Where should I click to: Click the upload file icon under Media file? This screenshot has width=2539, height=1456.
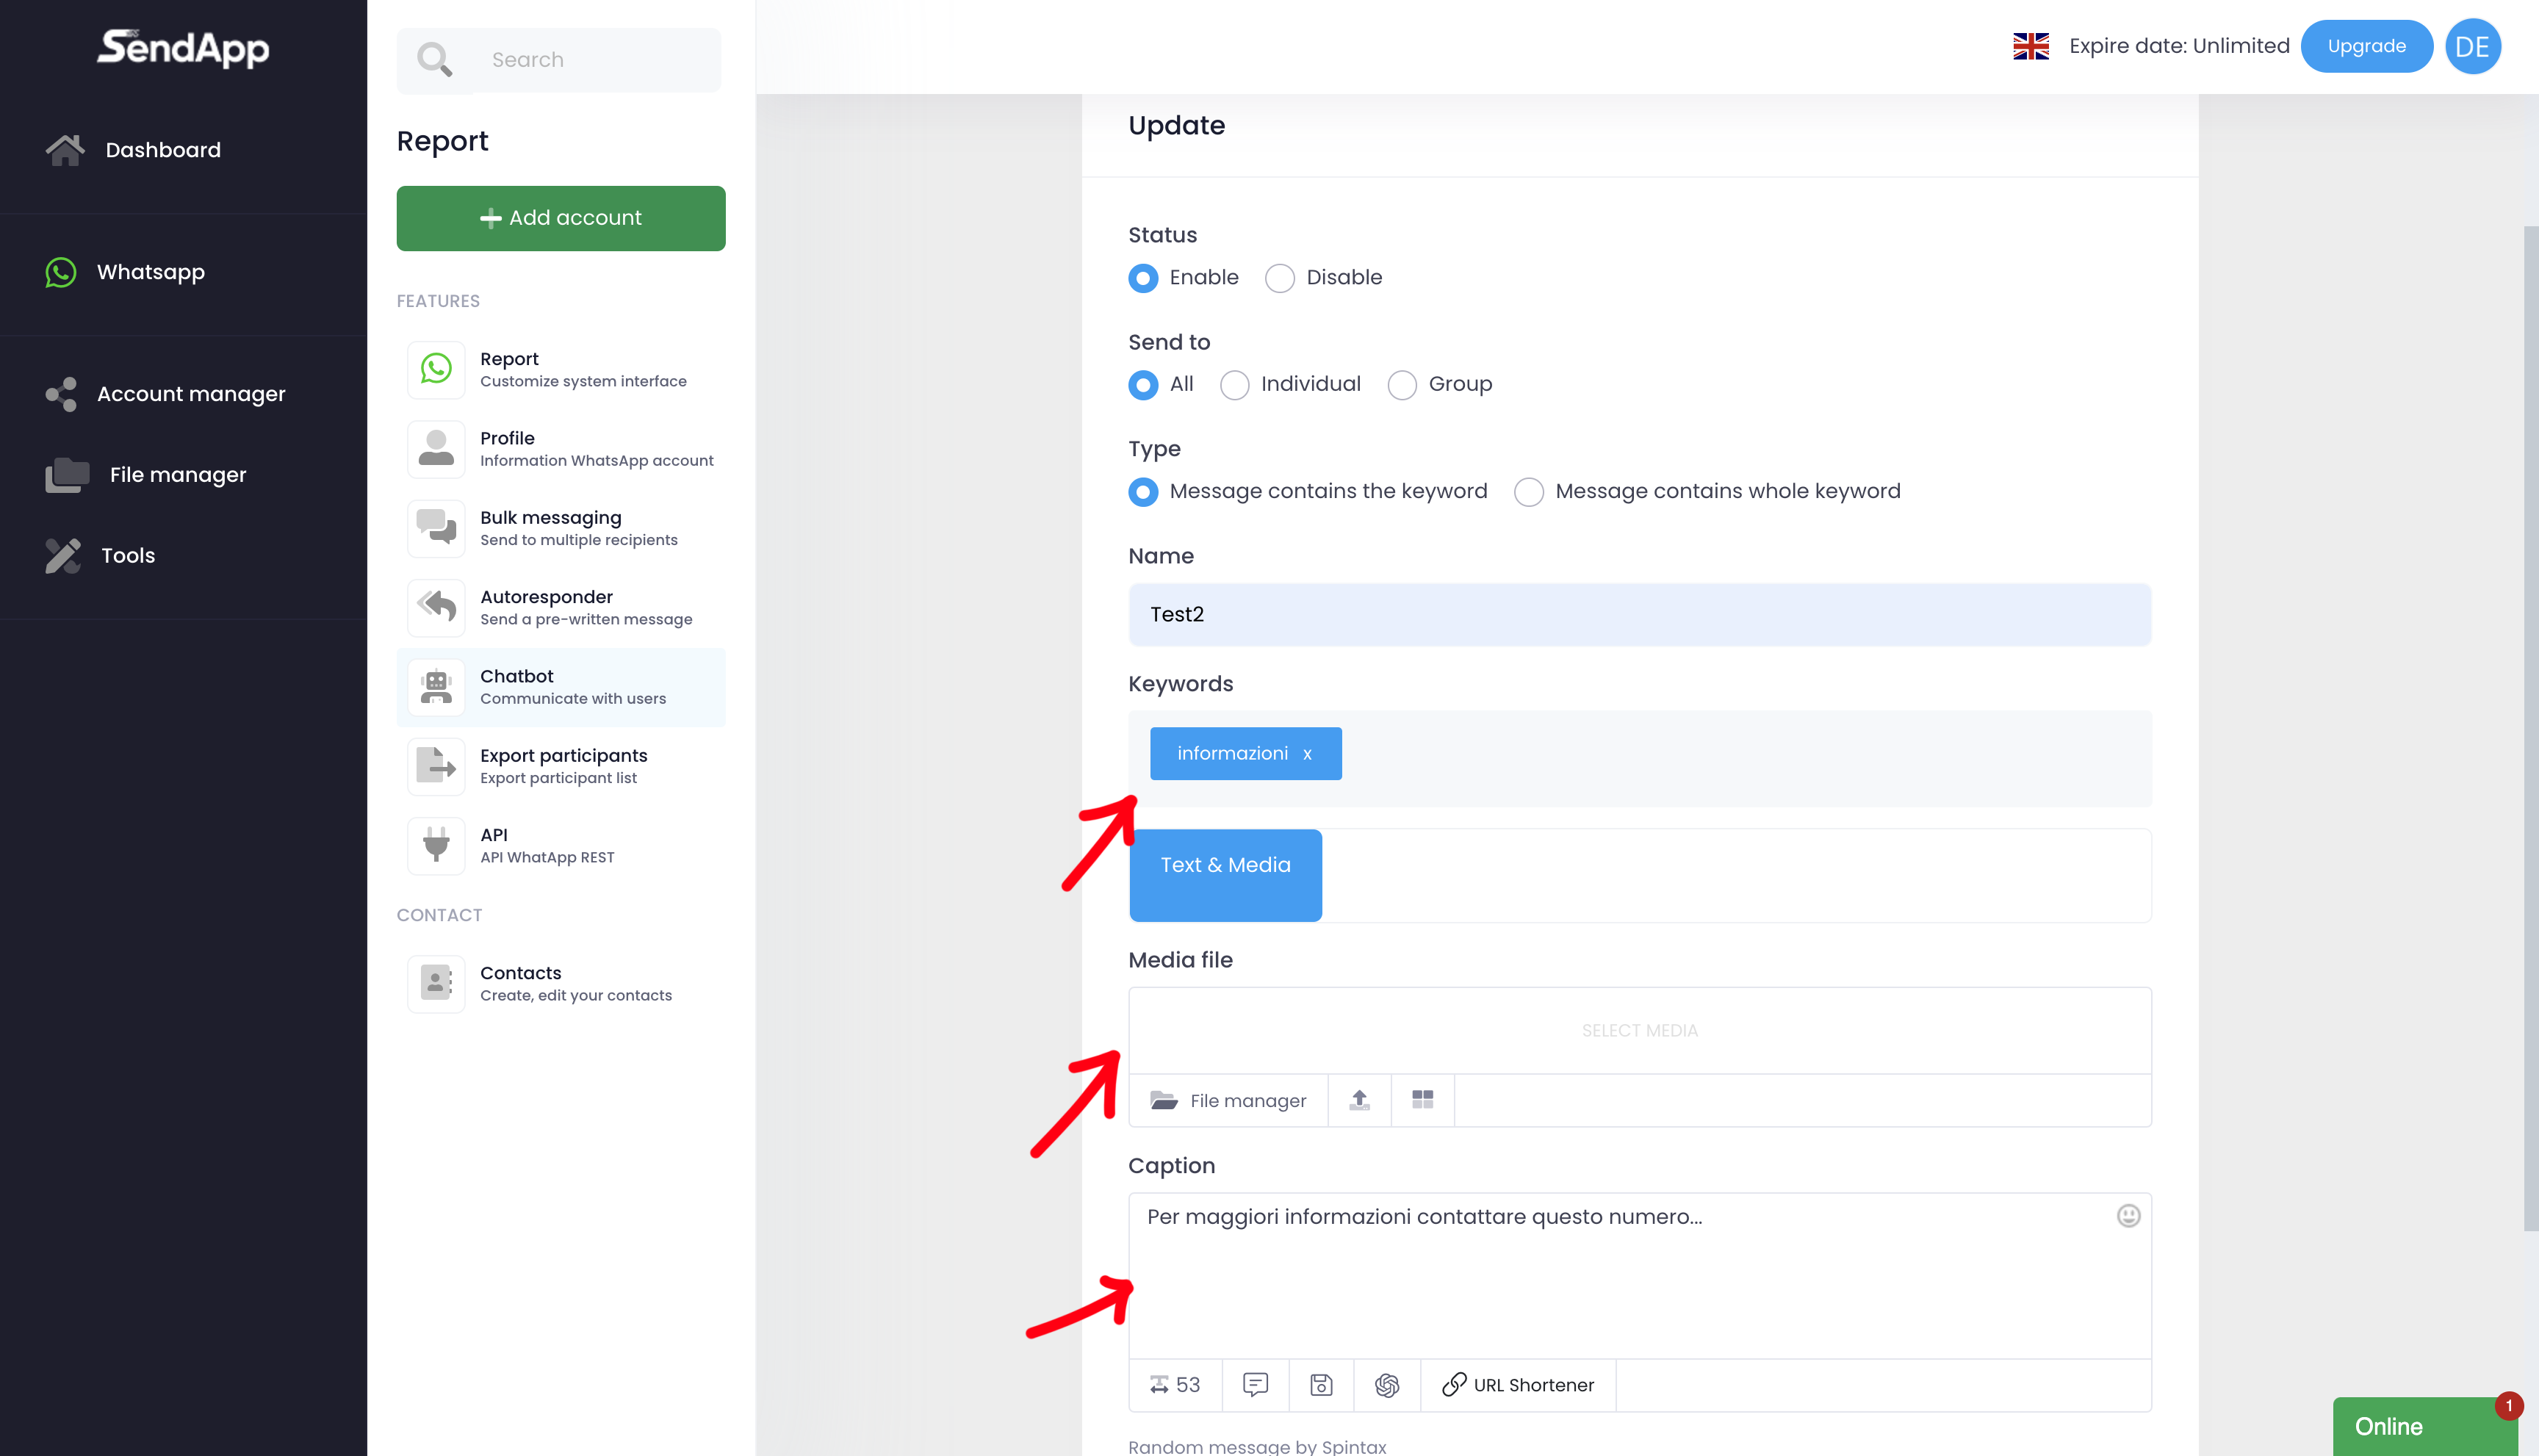[1359, 1100]
